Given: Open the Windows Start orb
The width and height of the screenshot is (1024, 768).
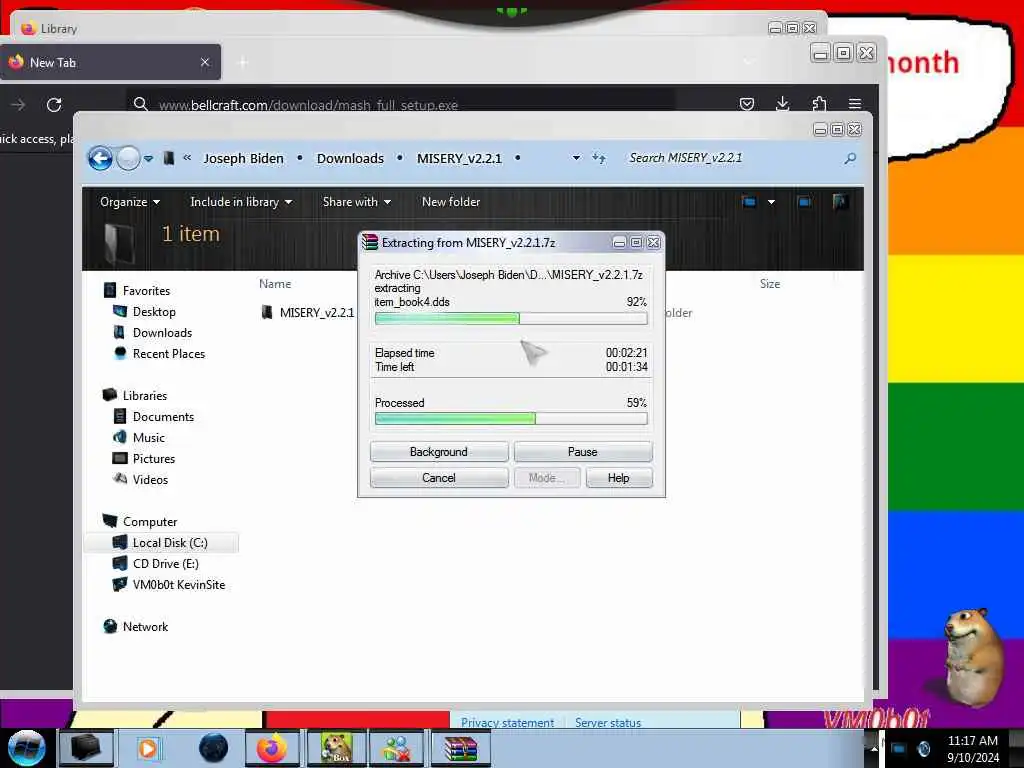Looking at the screenshot, I should (x=26, y=748).
